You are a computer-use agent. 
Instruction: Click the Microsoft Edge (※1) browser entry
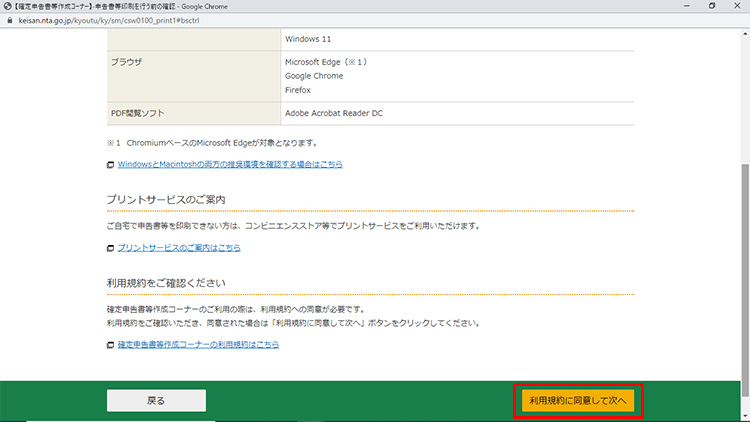[x=326, y=62]
